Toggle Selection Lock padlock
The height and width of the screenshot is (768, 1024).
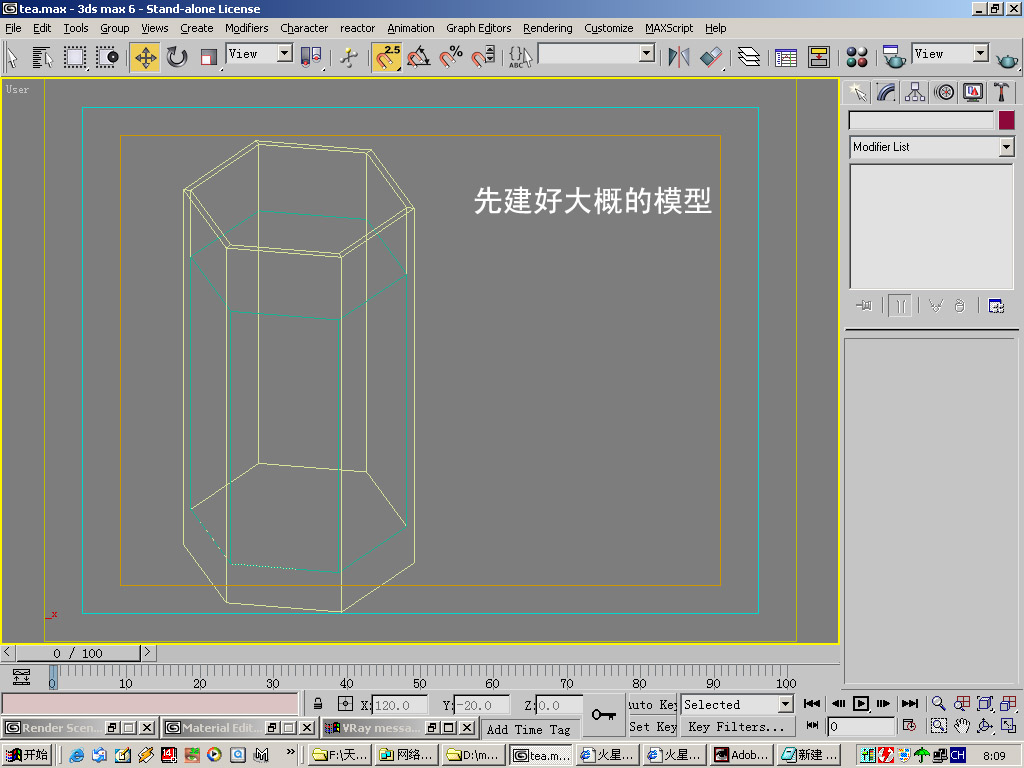[x=317, y=704]
